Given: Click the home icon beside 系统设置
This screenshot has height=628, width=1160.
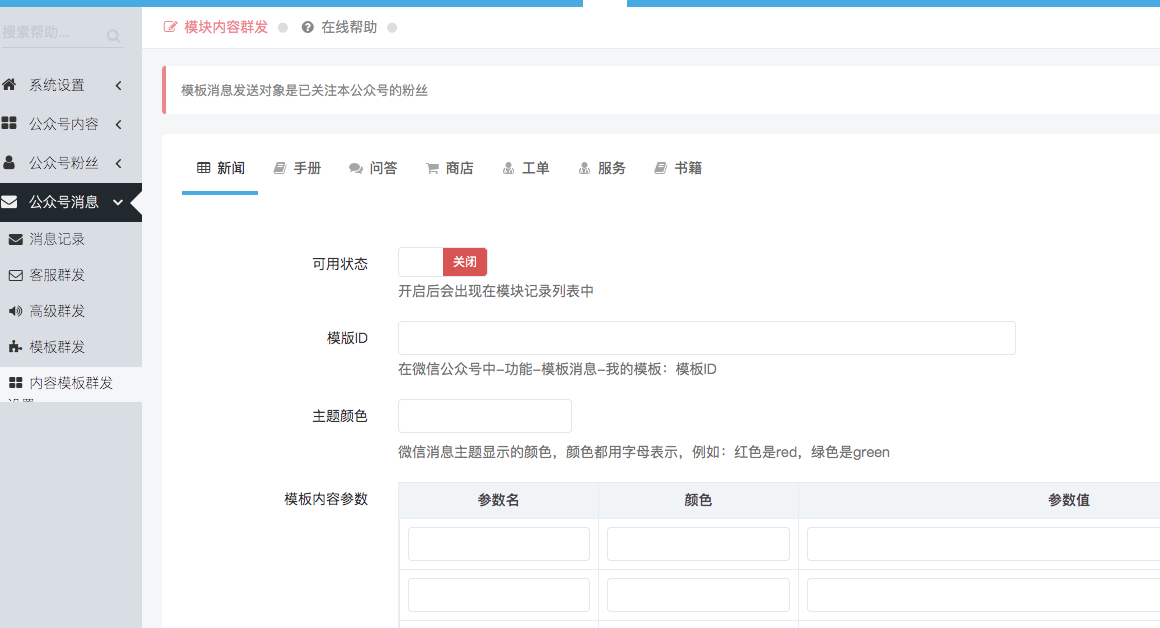Looking at the screenshot, I should pyautogui.click(x=9, y=85).
